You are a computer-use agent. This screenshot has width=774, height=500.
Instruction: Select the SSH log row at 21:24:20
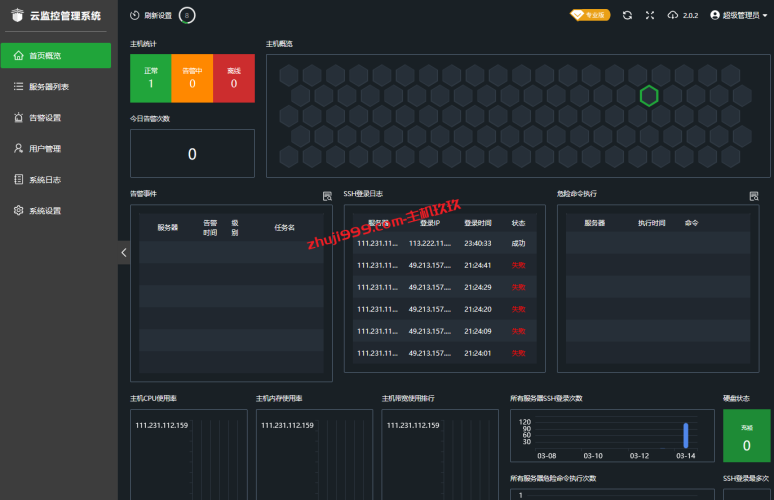(x=445, y=309)
